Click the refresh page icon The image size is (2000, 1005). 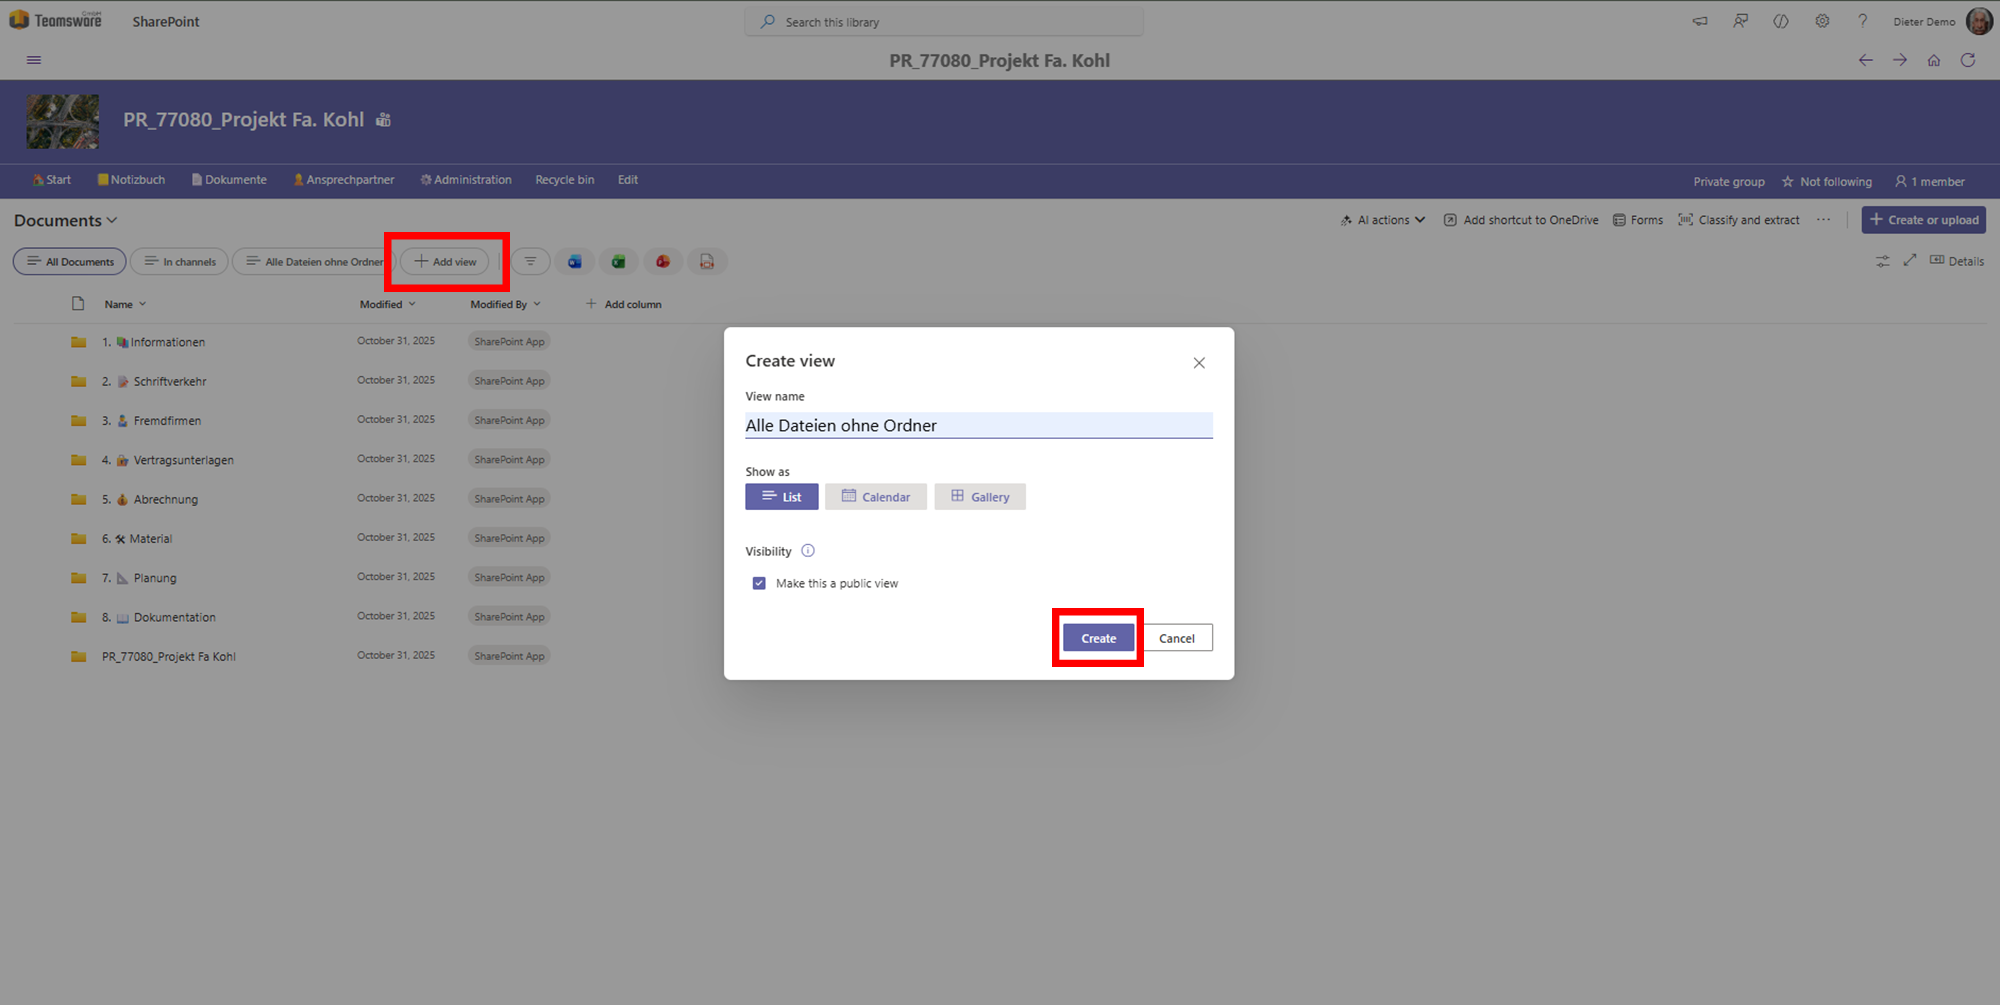(x=1968, y=60)
